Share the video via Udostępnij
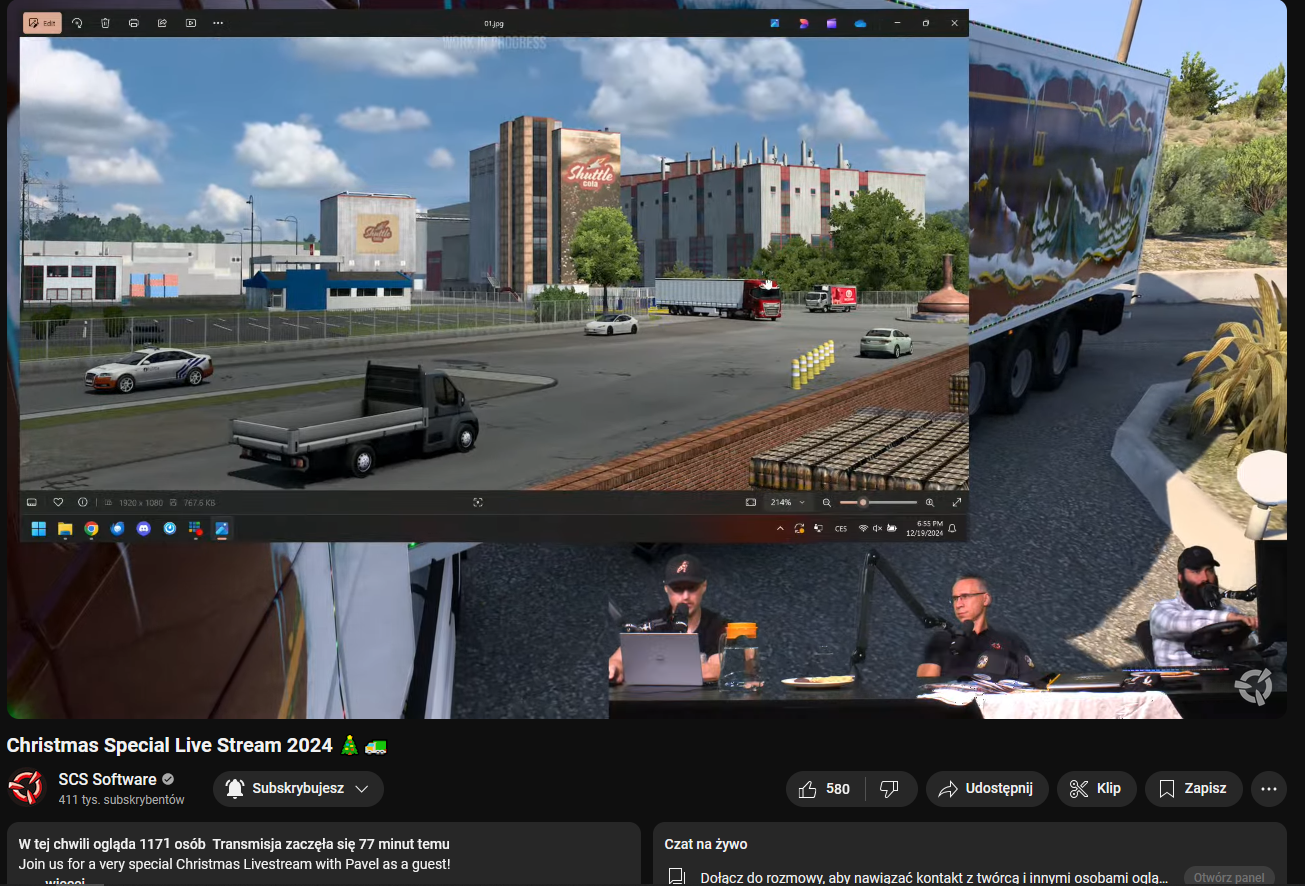The width and height of the screenshot is (1305, 886). (x=986, y=789)
